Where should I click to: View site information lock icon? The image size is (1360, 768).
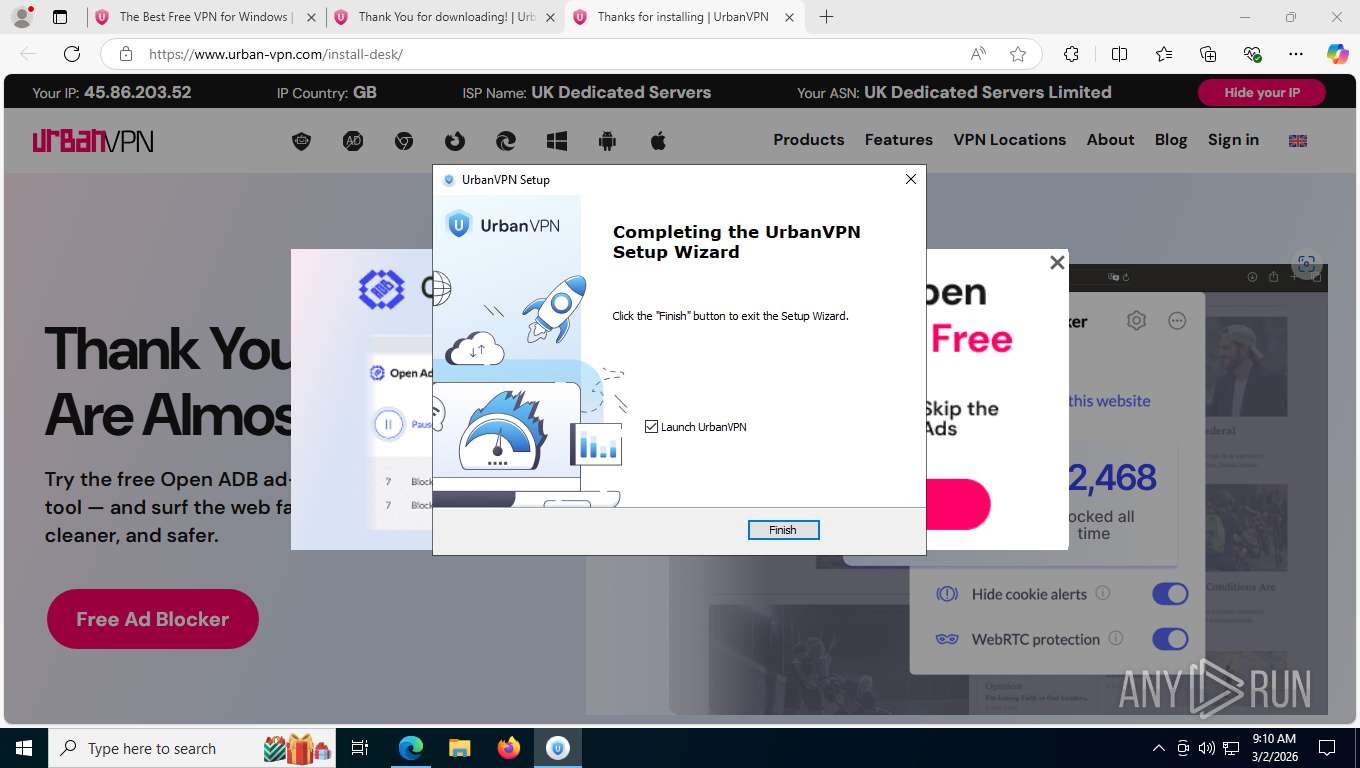click(x=126, y=54)
